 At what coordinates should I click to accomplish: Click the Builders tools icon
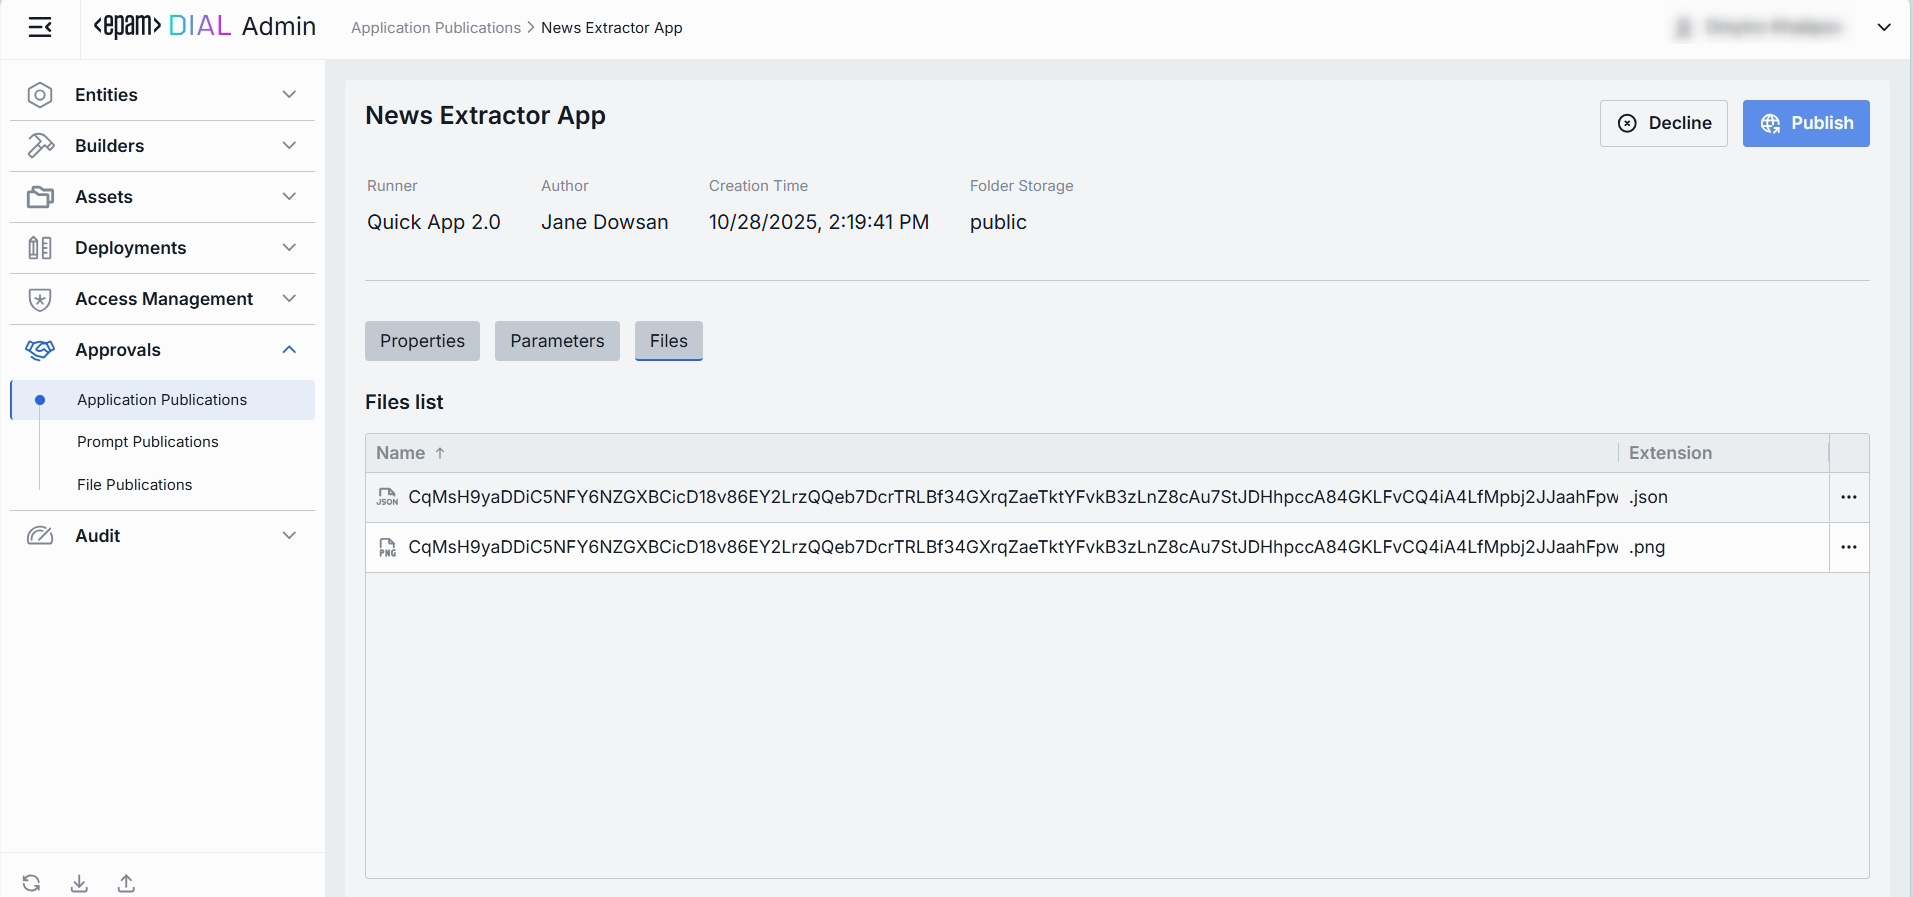tap(40, 146)
